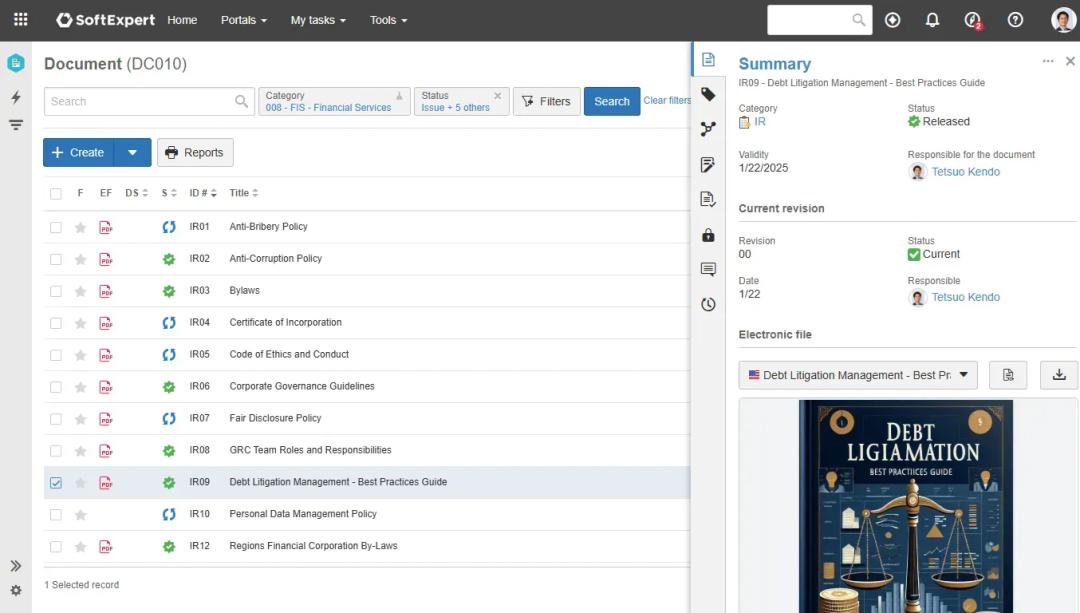Screen dimensions: 1080x613
Task: Click the notifications bell icon
Action: pos(932,20)
